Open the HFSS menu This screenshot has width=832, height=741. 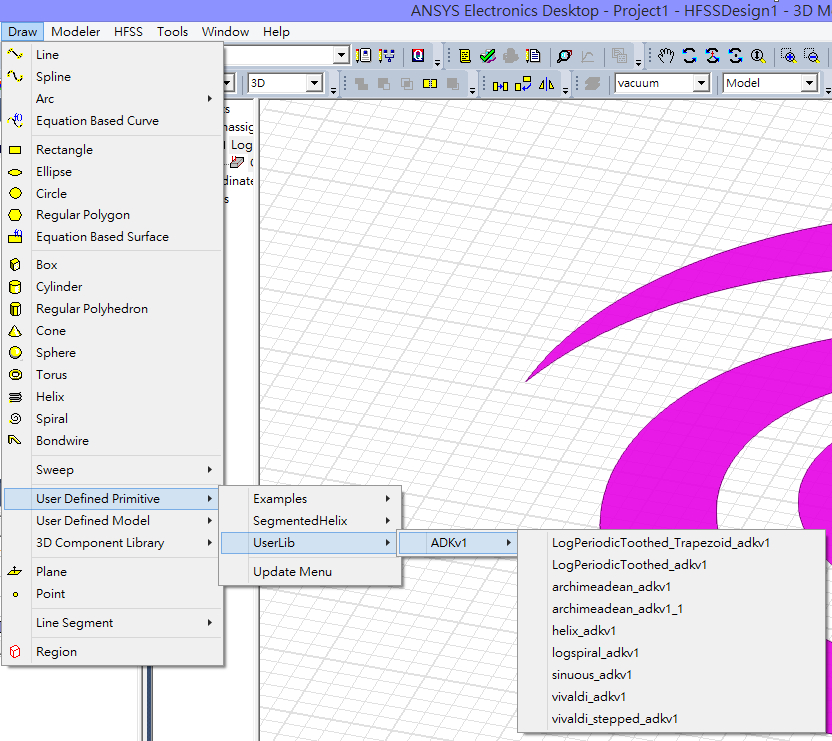point(128,32)
